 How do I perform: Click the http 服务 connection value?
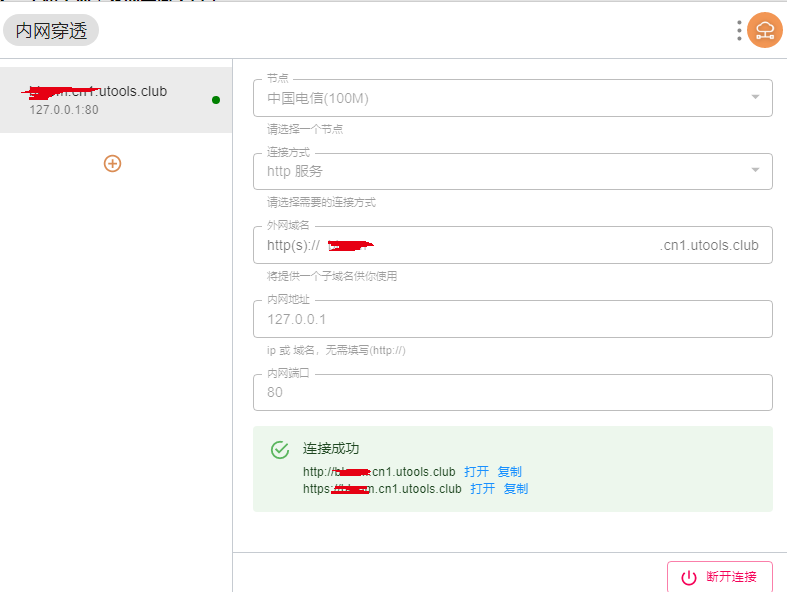295,171
